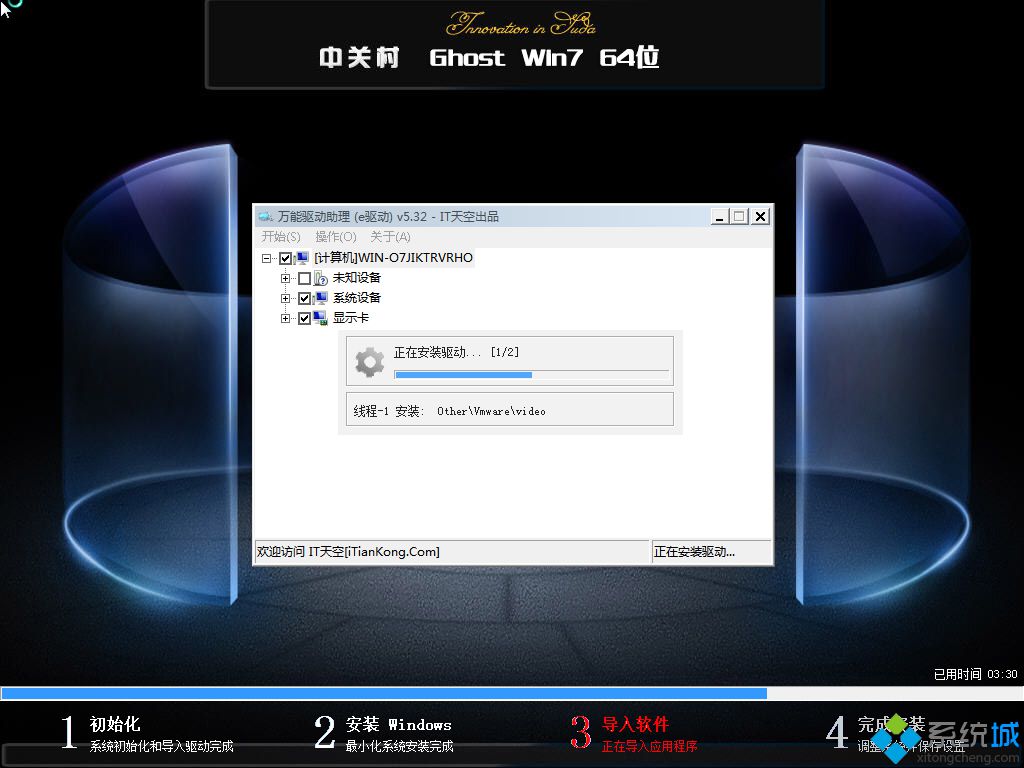1024x768 pixels.
Task: Click the computer icon beside WIN-O7JIKTRVRHO
Action: point(302,258)
